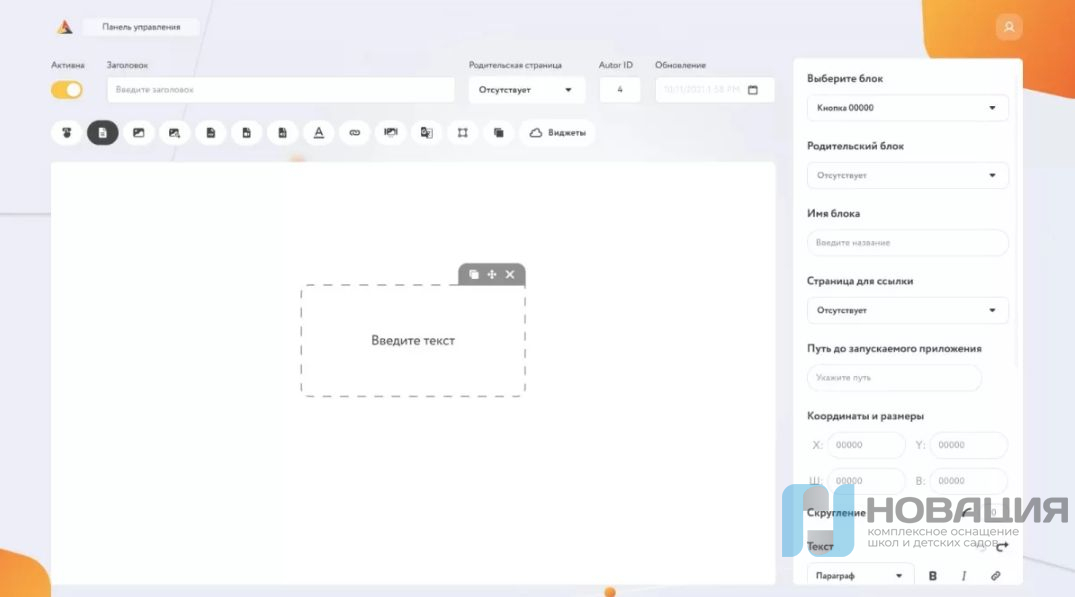Select the link (chain) tool in the toolbar
Image resolution: width=1075 pixels, height=597 pixels.
point(354,133)
